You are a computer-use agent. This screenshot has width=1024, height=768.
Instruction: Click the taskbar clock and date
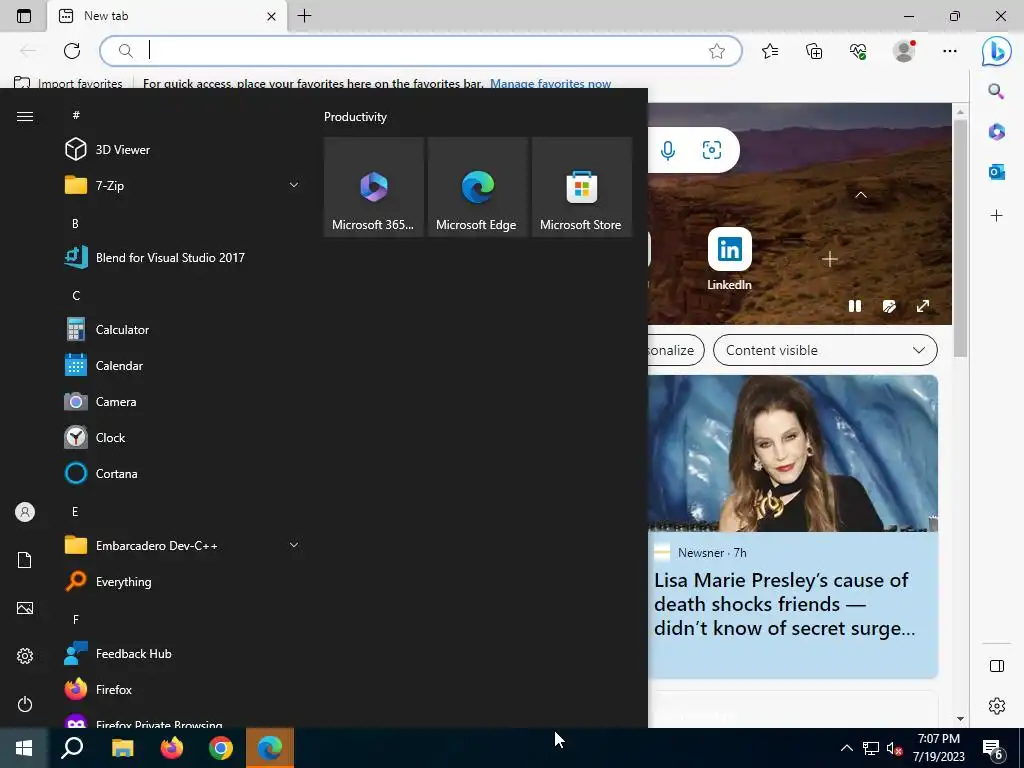pyautogui.click(x=938, y=748)
